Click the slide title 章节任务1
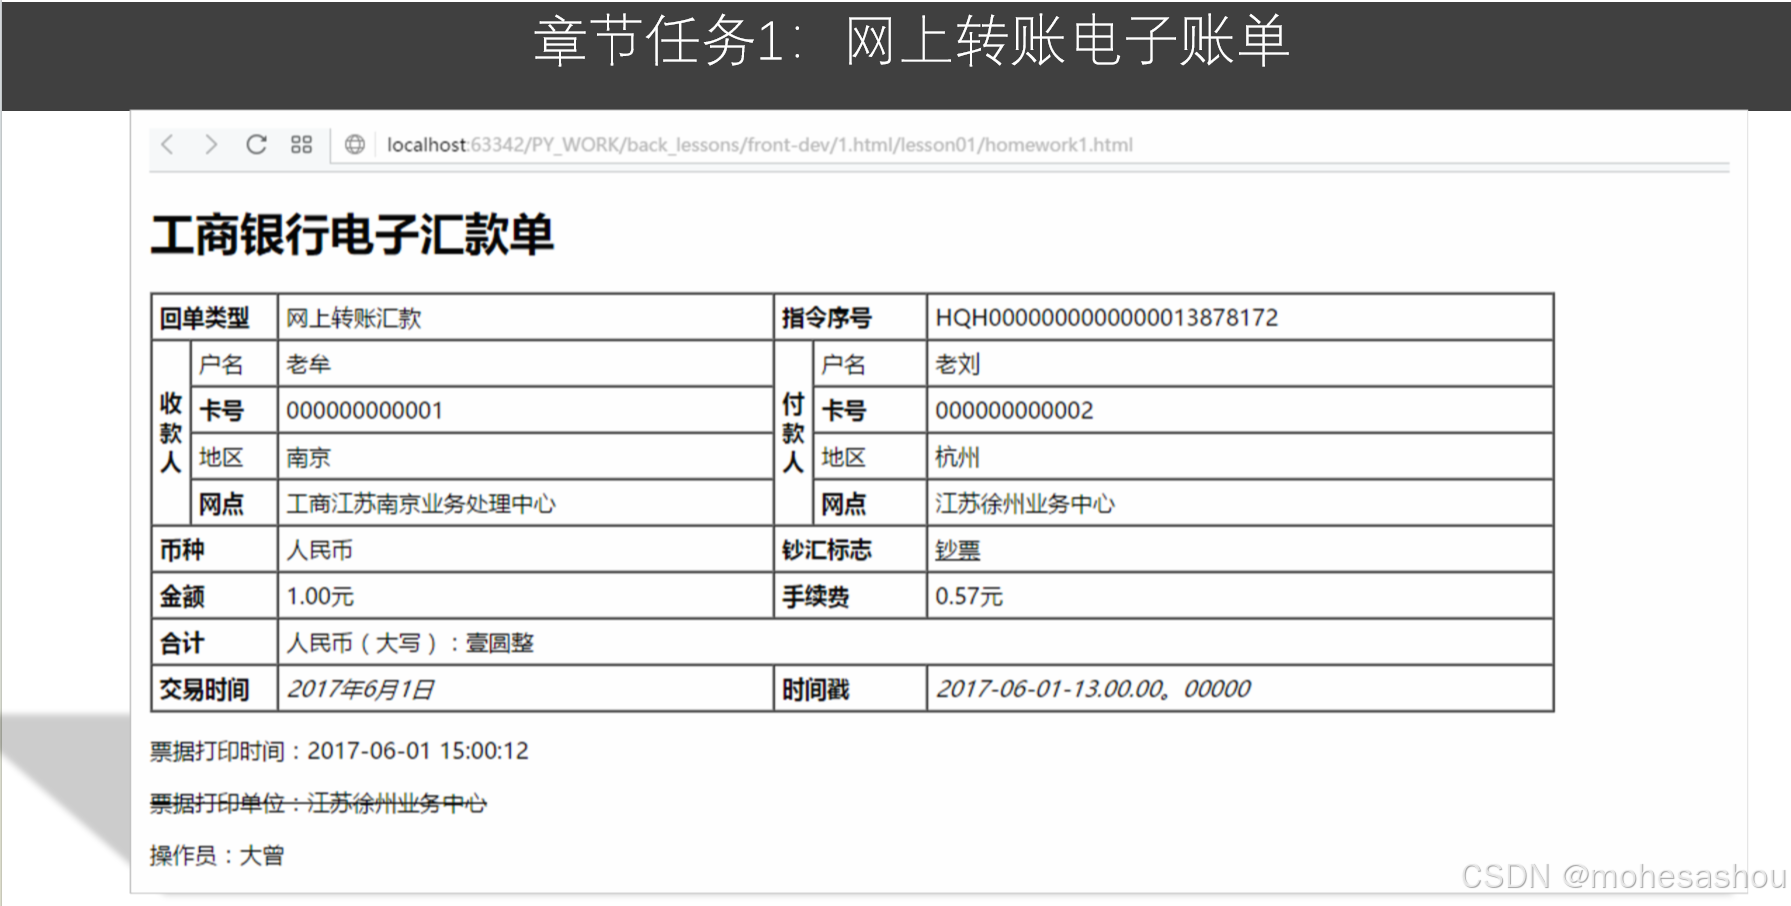Screen dimensions: 1791x906 (x=911, y=42)
